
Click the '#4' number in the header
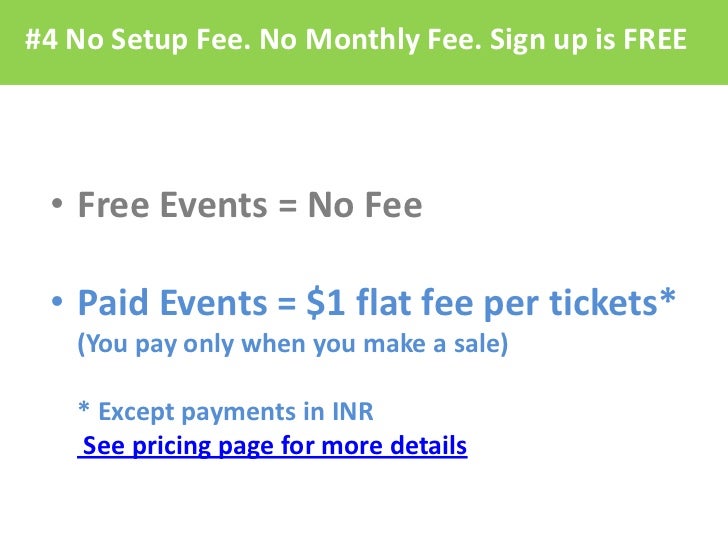(x=42, y=39)
